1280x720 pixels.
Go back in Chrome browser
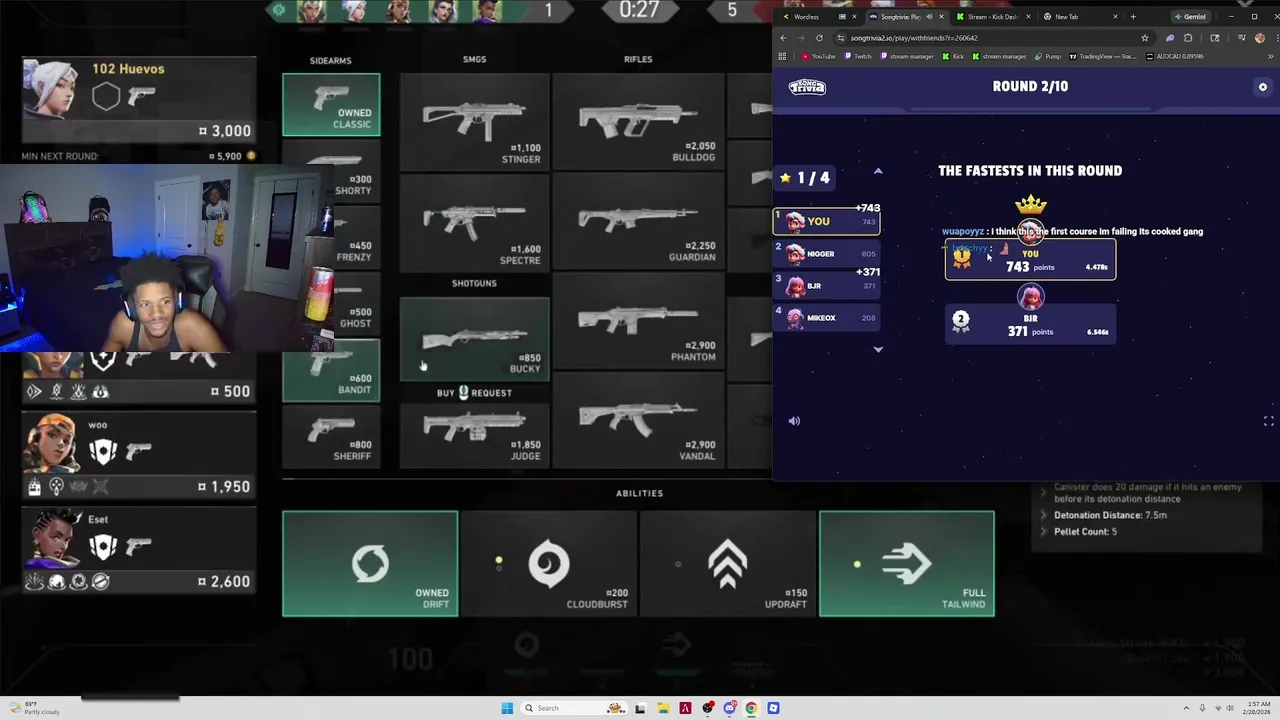(784, 38)
